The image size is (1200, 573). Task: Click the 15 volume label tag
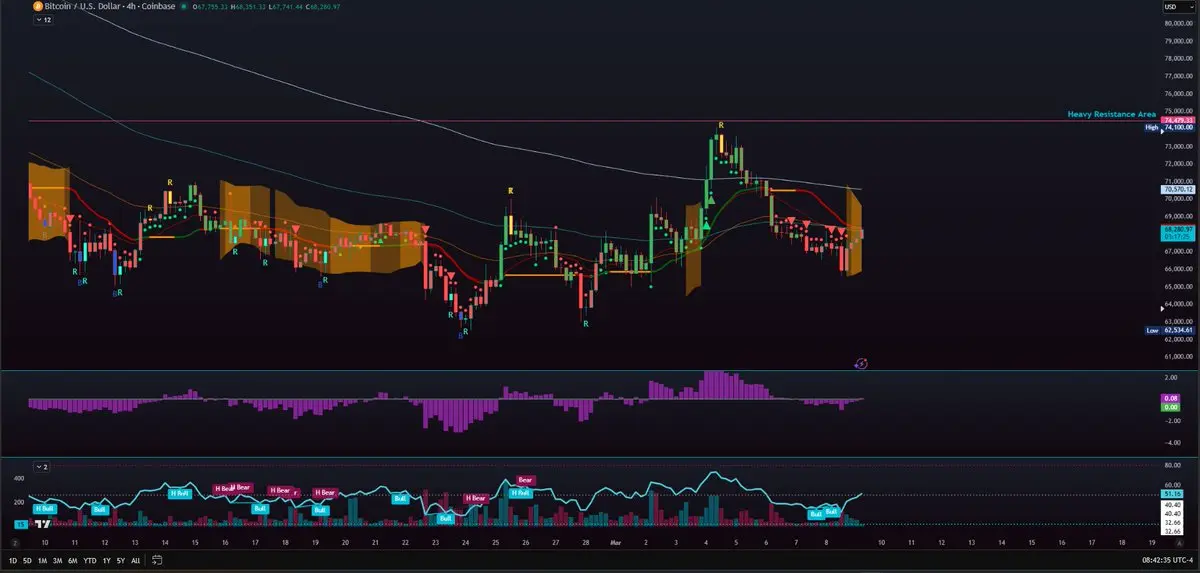tap(19, 524)
